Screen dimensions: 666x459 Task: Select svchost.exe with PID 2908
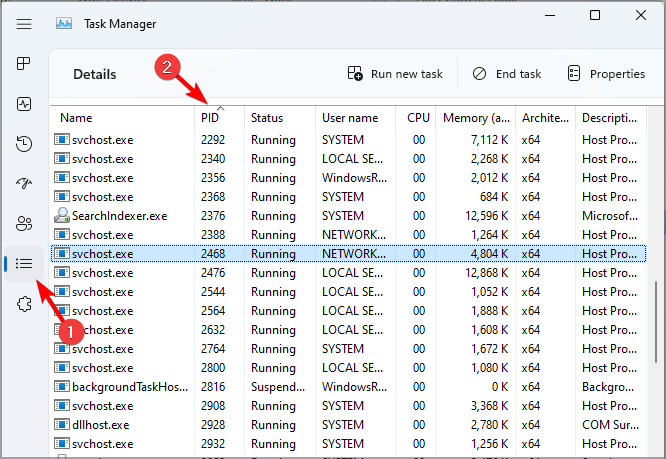(348, 406)
